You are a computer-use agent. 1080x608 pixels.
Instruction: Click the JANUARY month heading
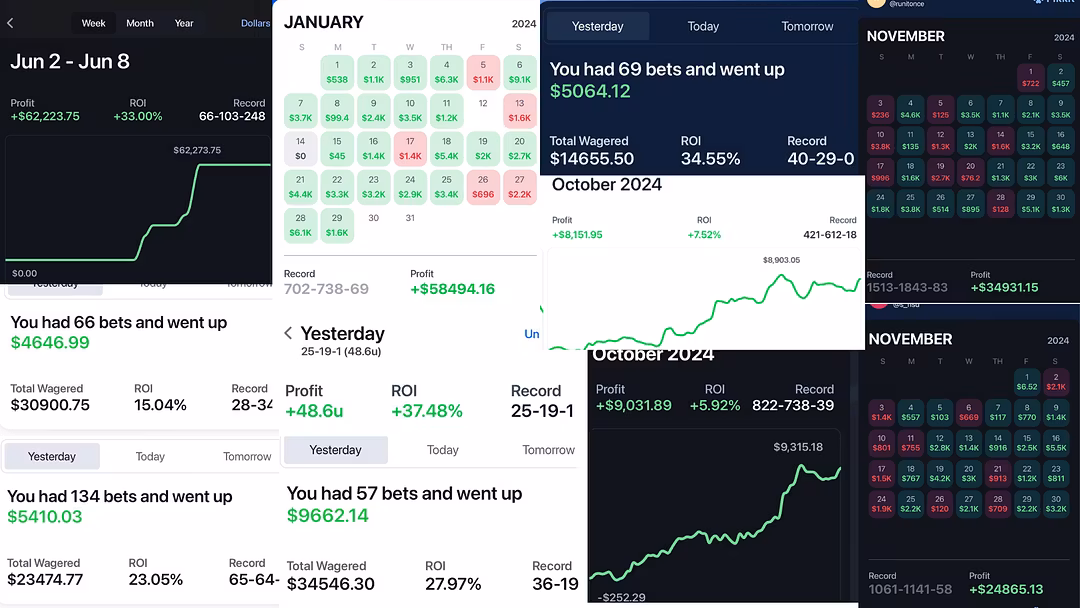click(323, 22)
